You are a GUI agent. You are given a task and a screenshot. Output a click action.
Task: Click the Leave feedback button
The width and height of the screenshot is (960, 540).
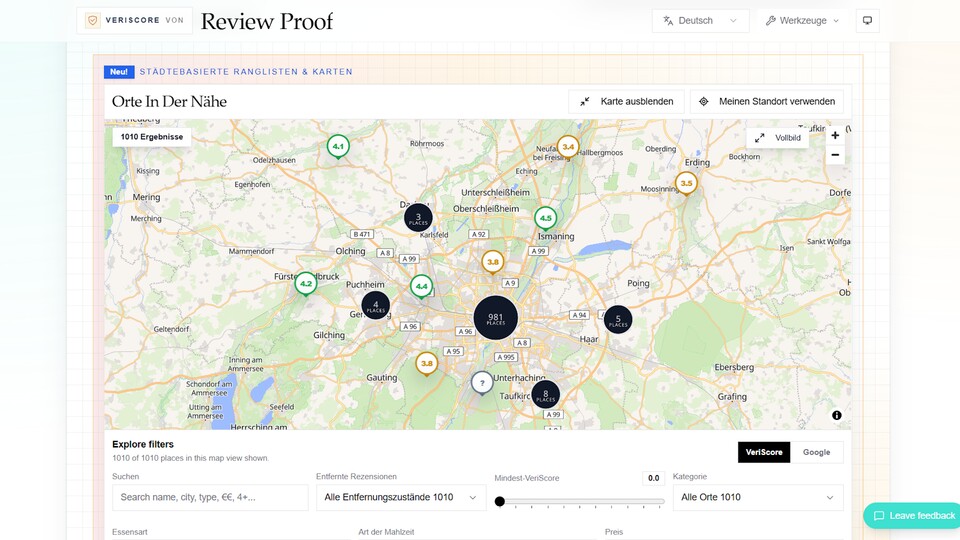(x=912, y=516)
